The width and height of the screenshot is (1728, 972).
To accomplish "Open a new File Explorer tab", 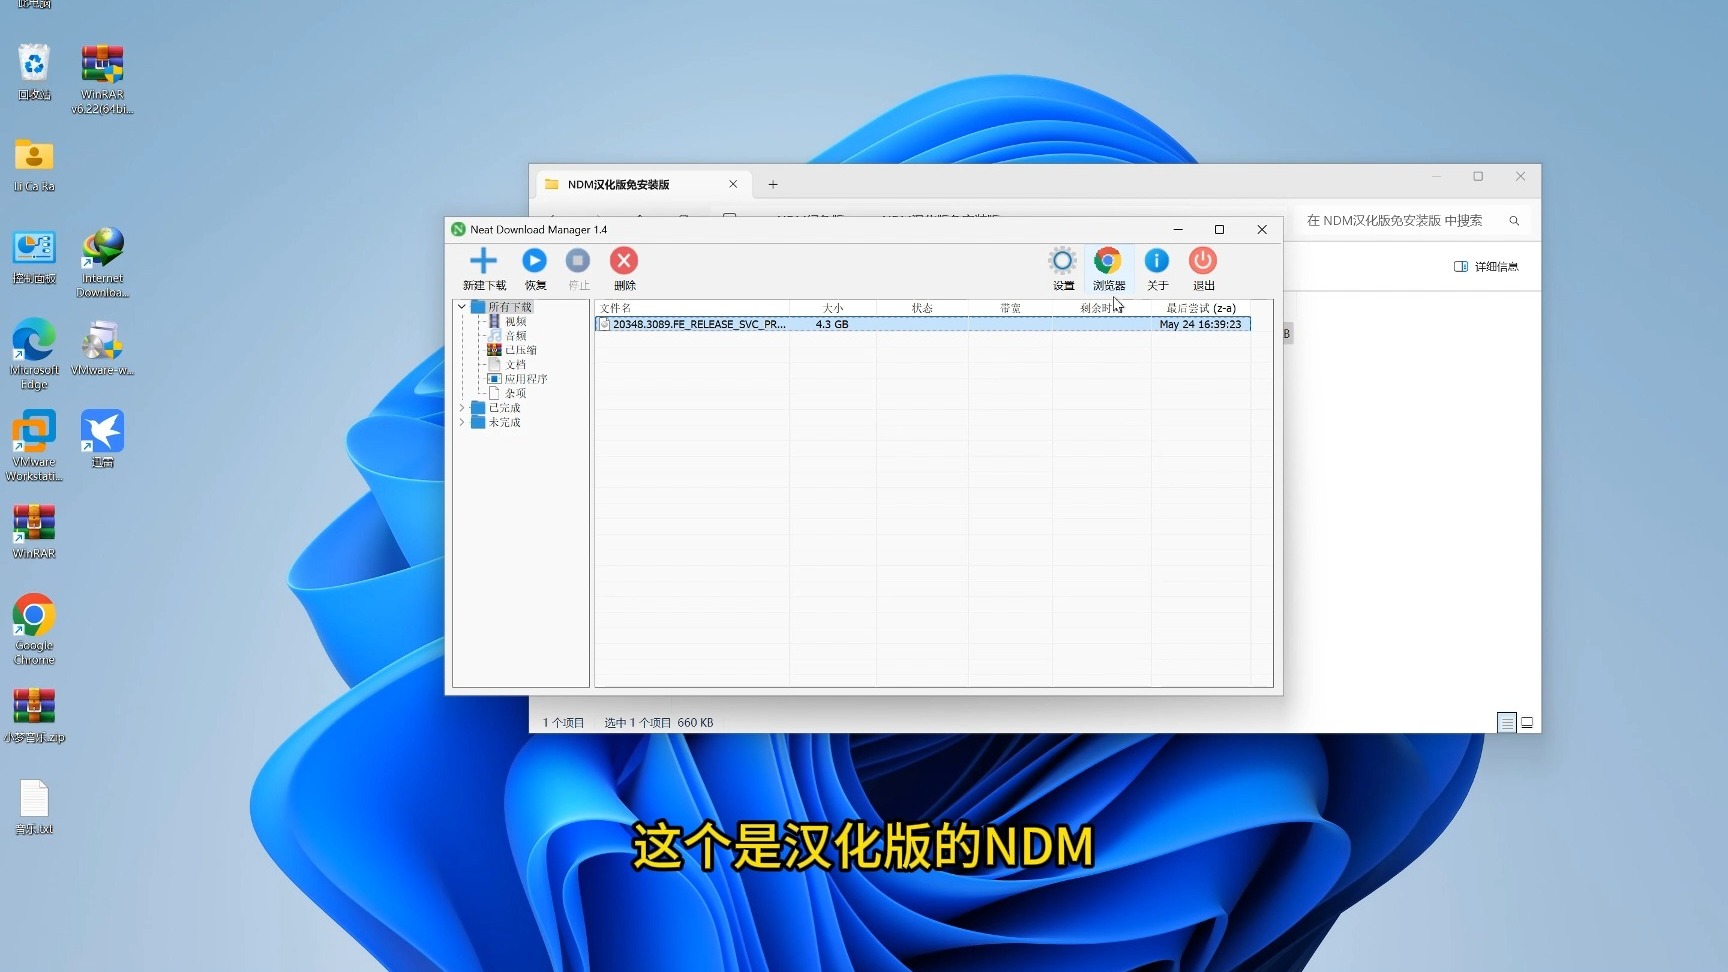I will point(773,184).
